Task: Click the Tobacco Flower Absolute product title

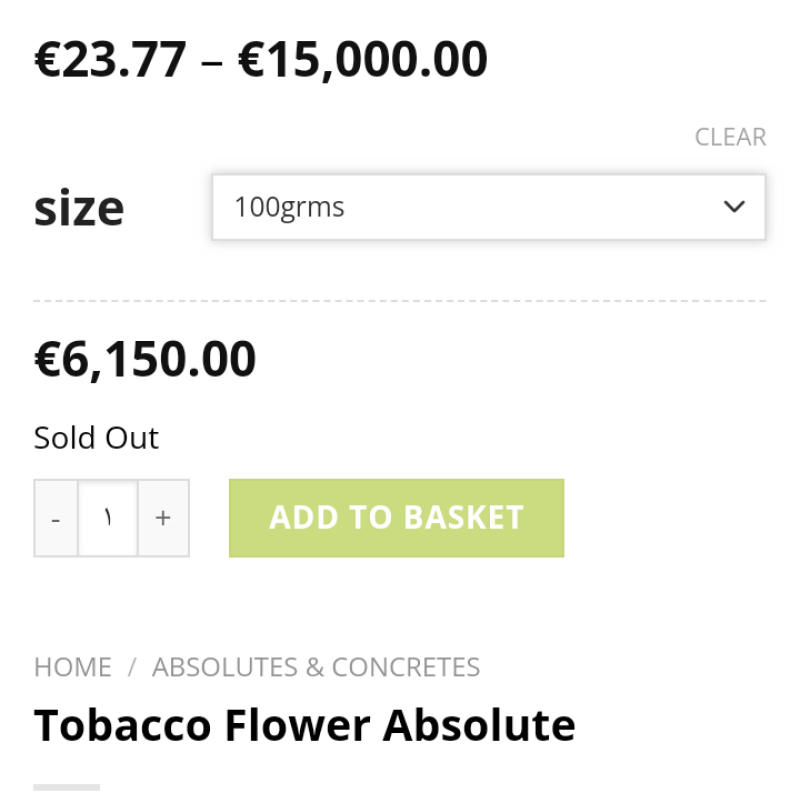Action: point(304,725)
